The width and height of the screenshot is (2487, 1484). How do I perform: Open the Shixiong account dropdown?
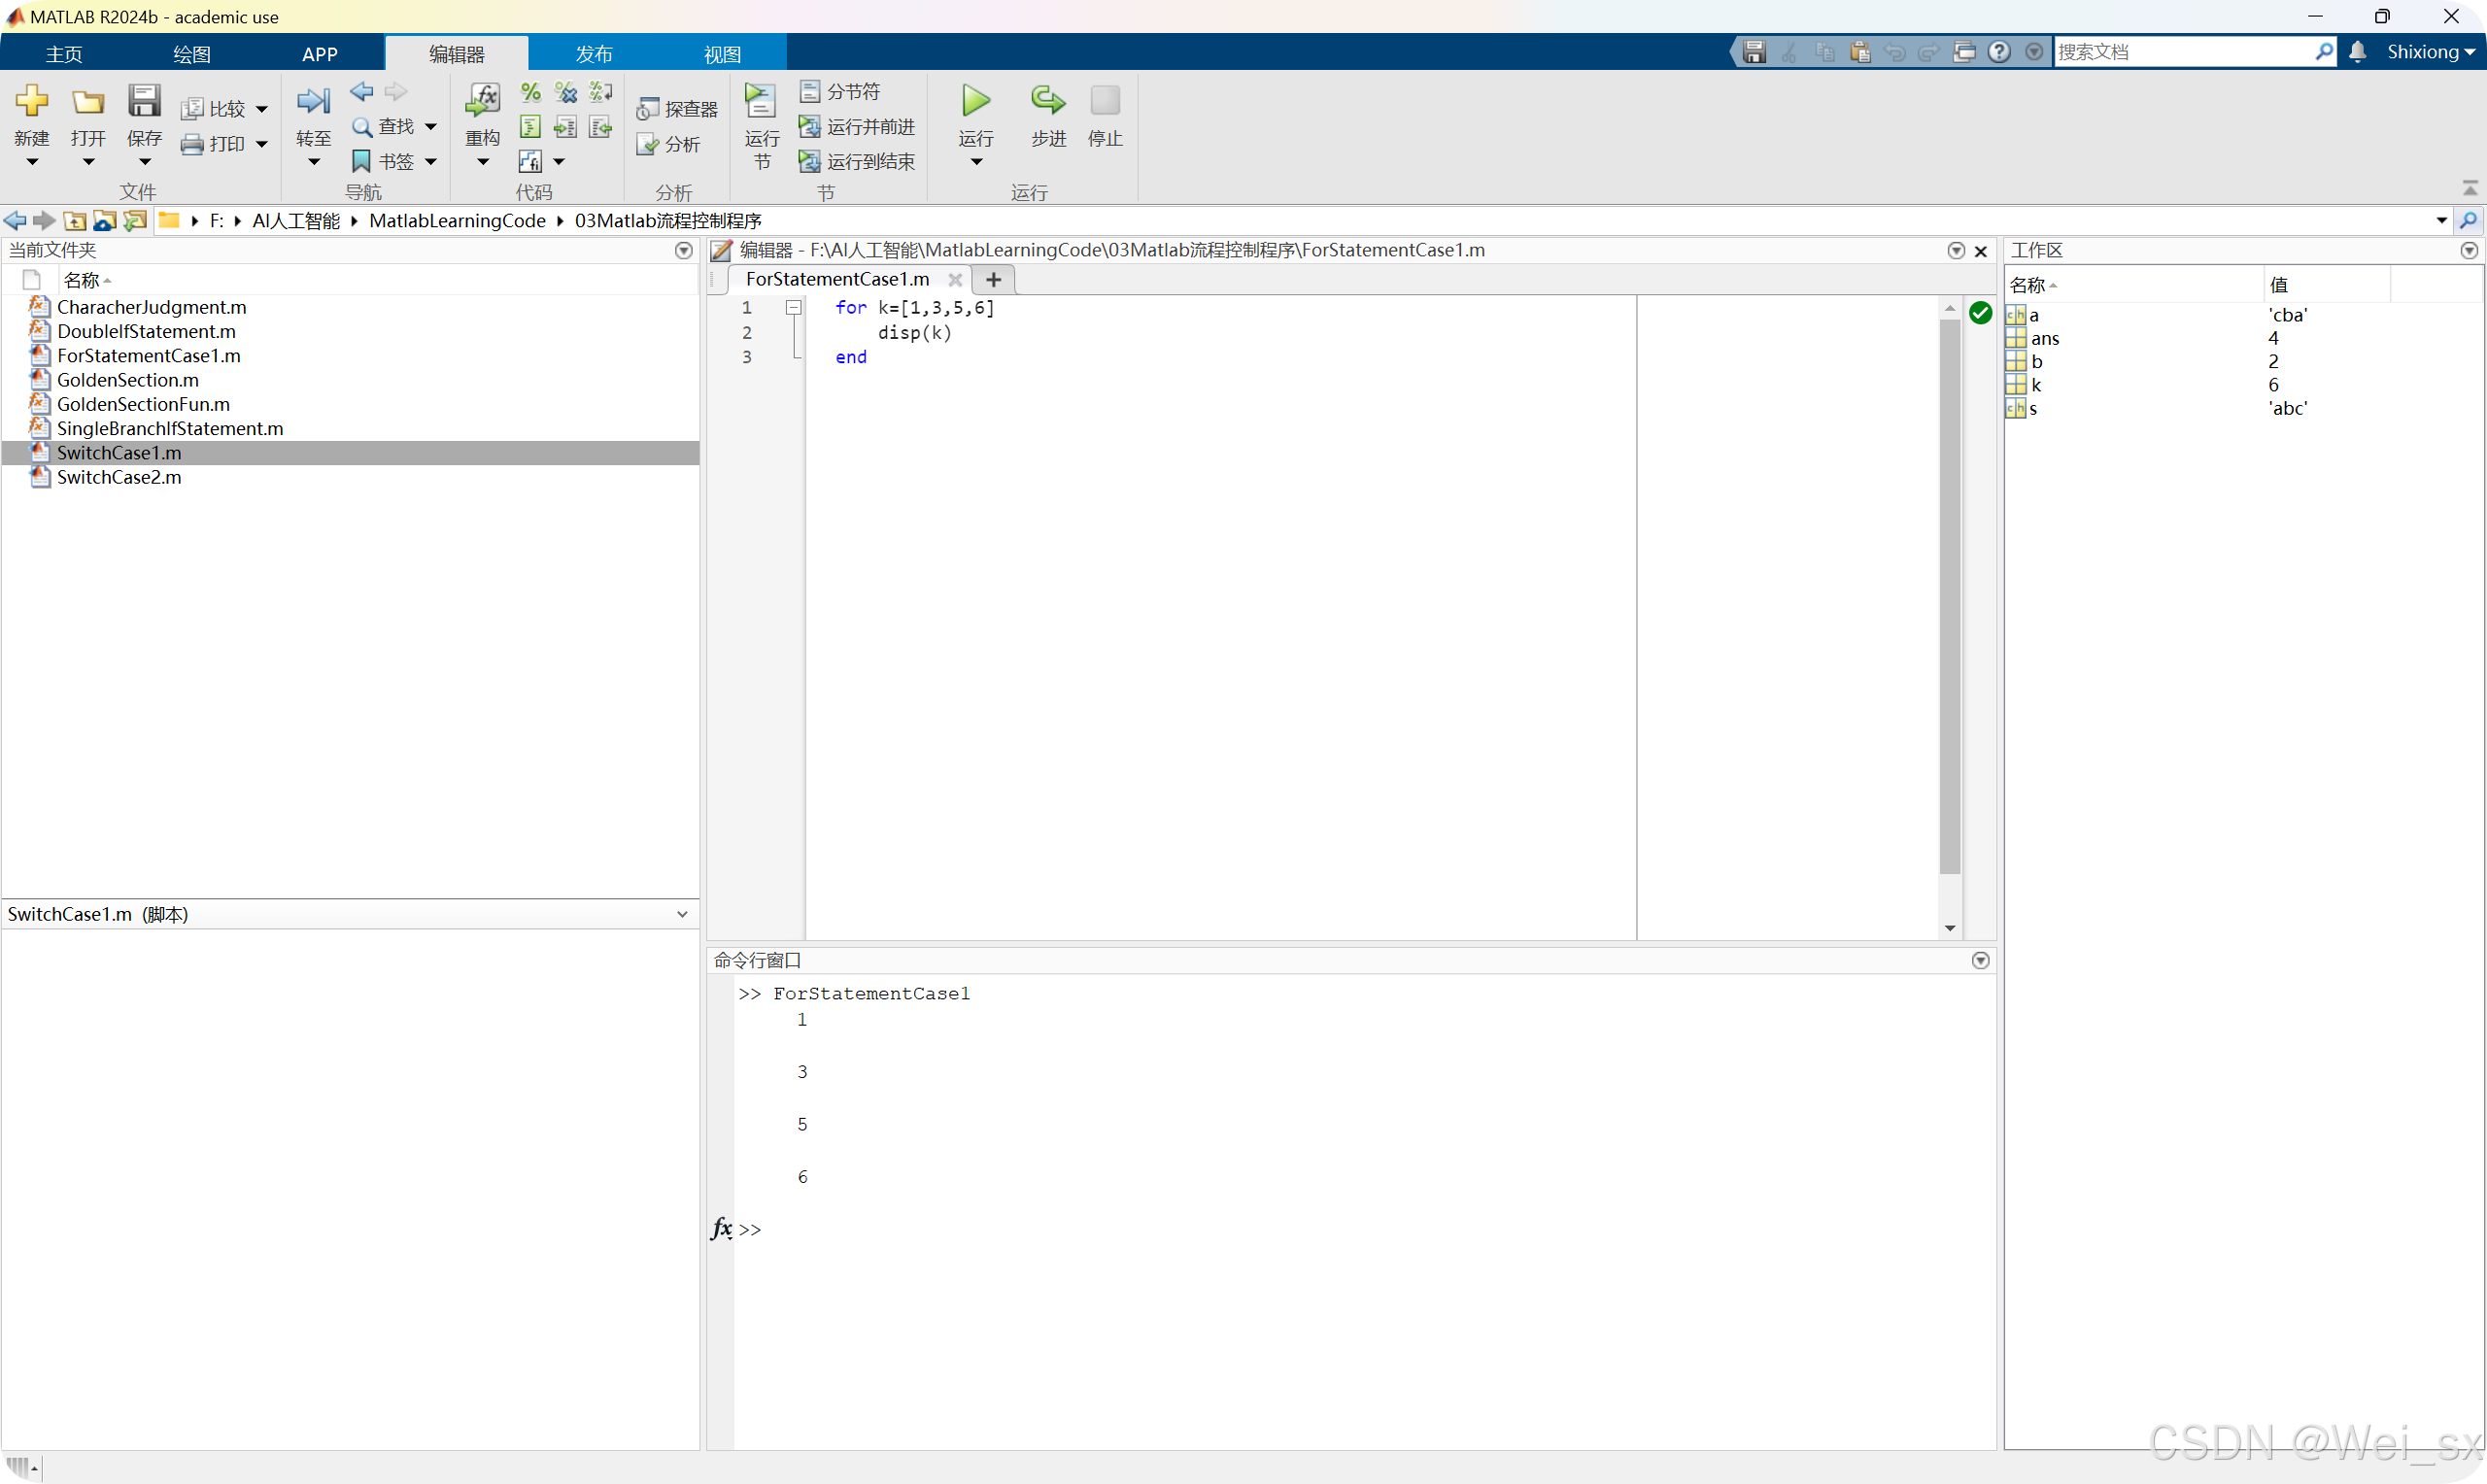pyautogui.click(x=2430, y=52)
